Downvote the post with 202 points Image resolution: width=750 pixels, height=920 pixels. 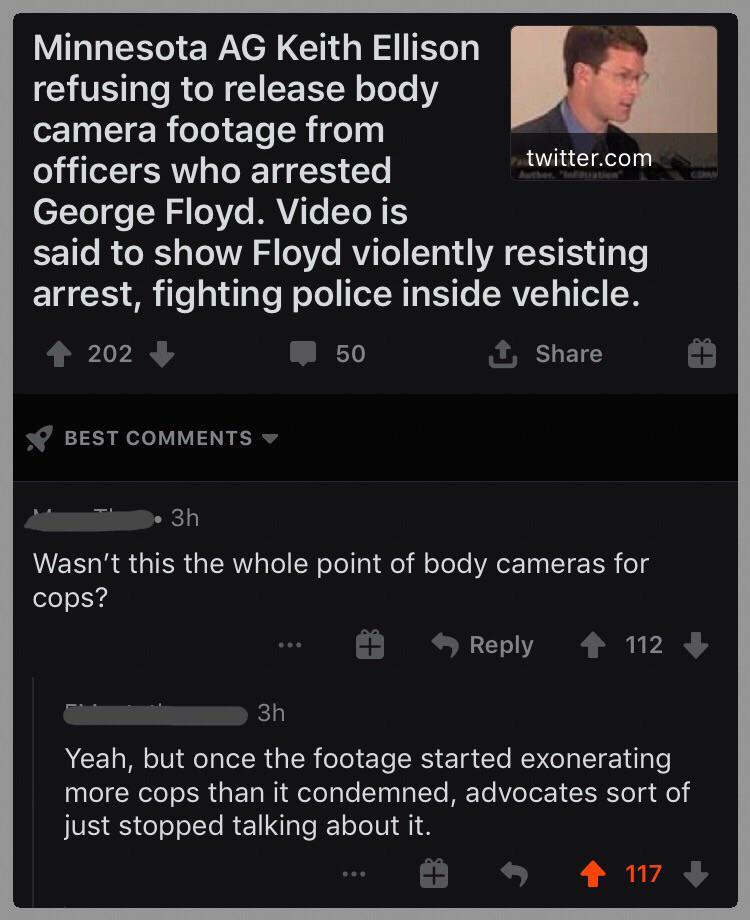coord(162,354)
